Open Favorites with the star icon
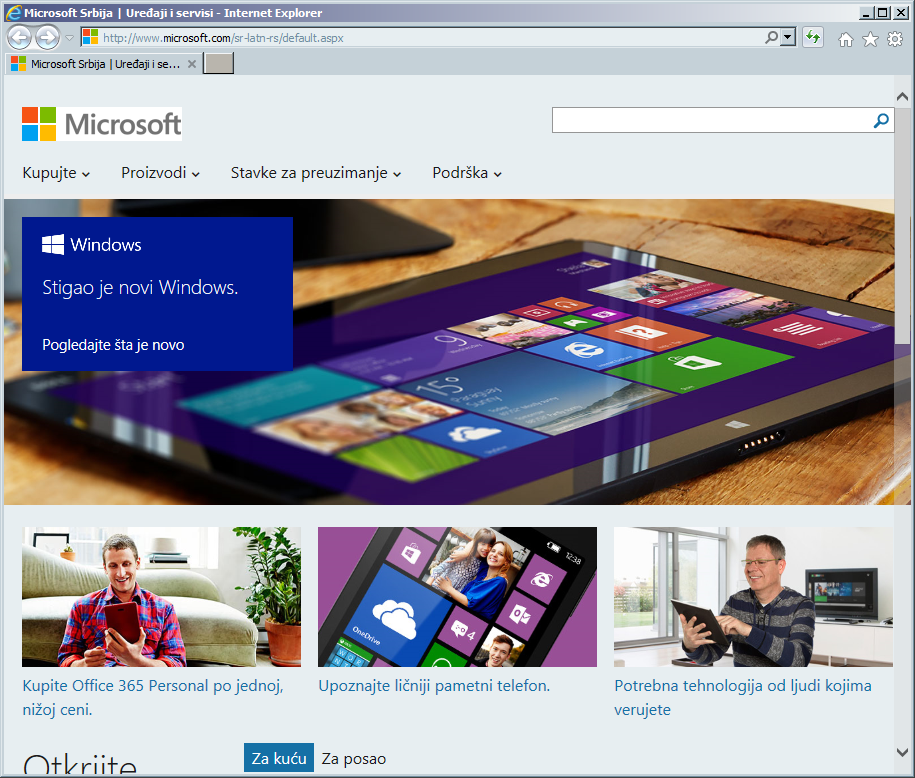The width and height of the screenshot is (915, 778). [870, 39]
